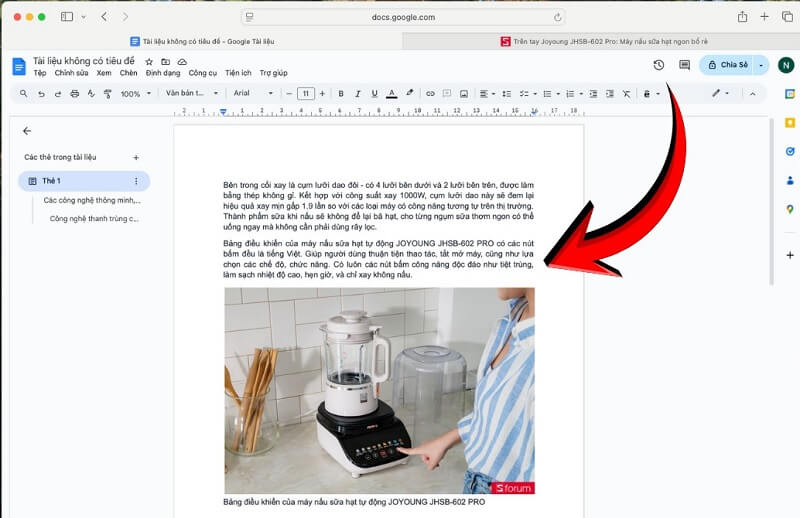This screenshot has height=518, width=800.
Task: Open the Tiện ích menu
Action: point(238,73)
